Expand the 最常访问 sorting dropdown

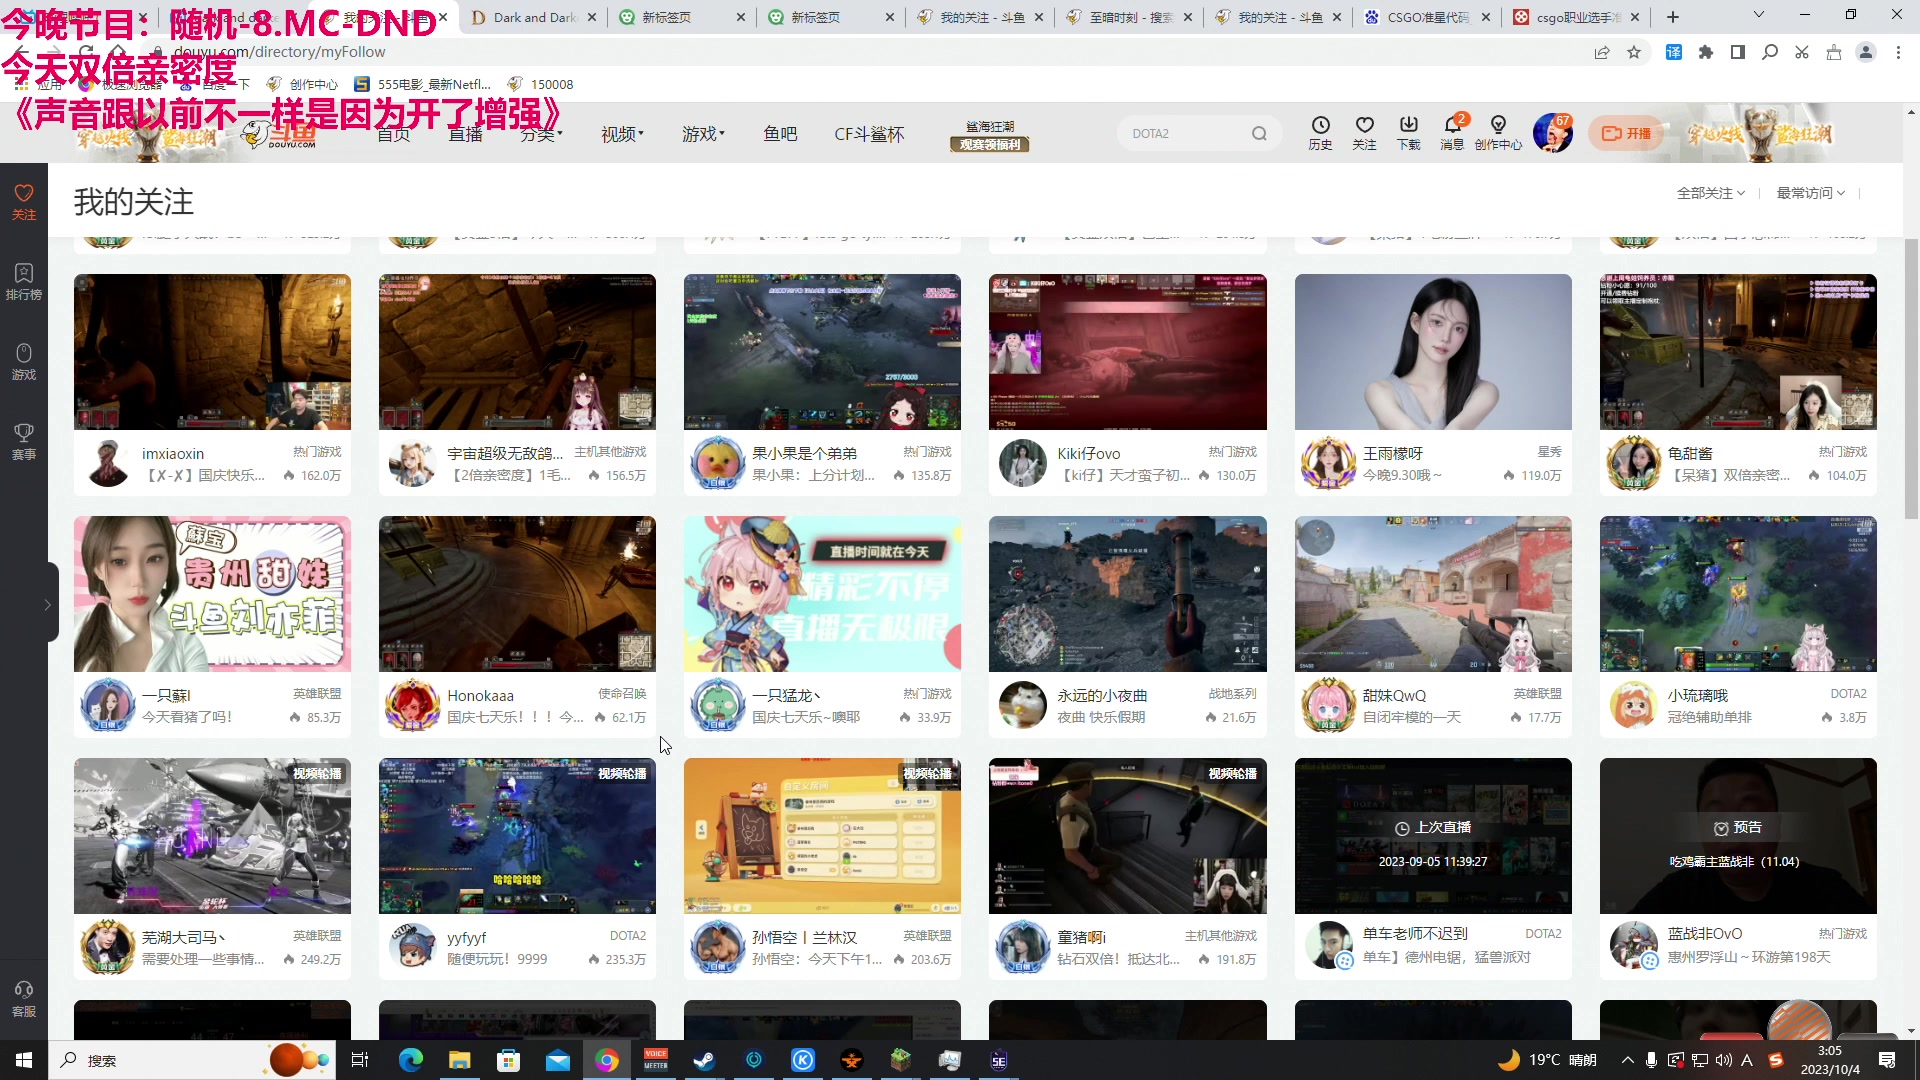[x=1809, y=193]
